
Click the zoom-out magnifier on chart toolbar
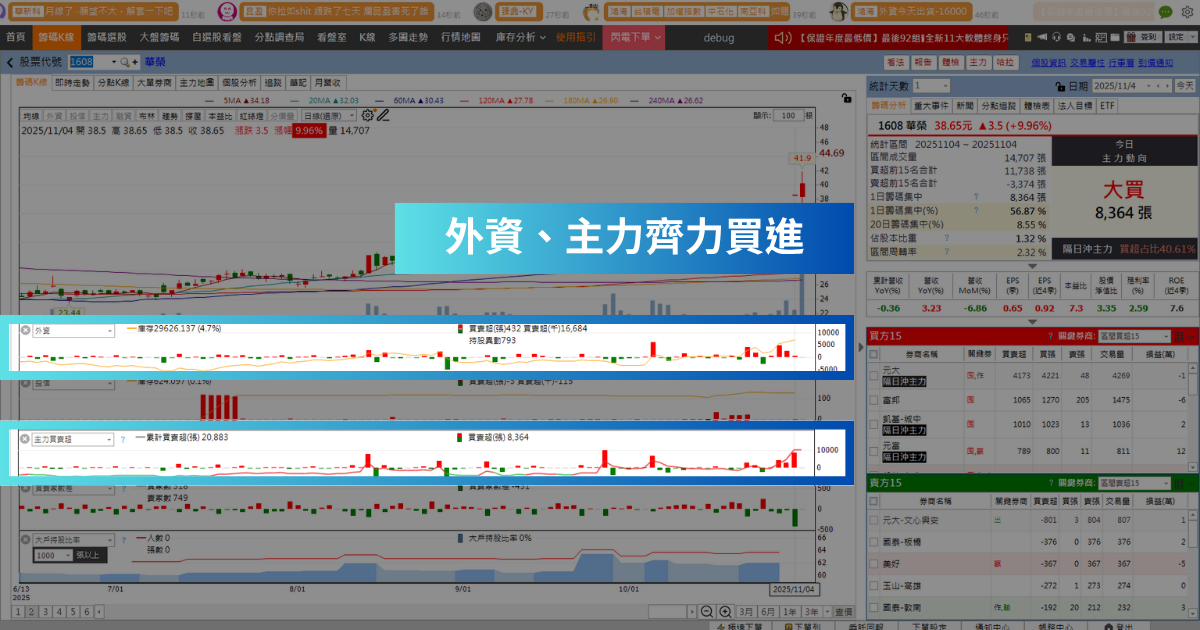click(x=706, y=611)
